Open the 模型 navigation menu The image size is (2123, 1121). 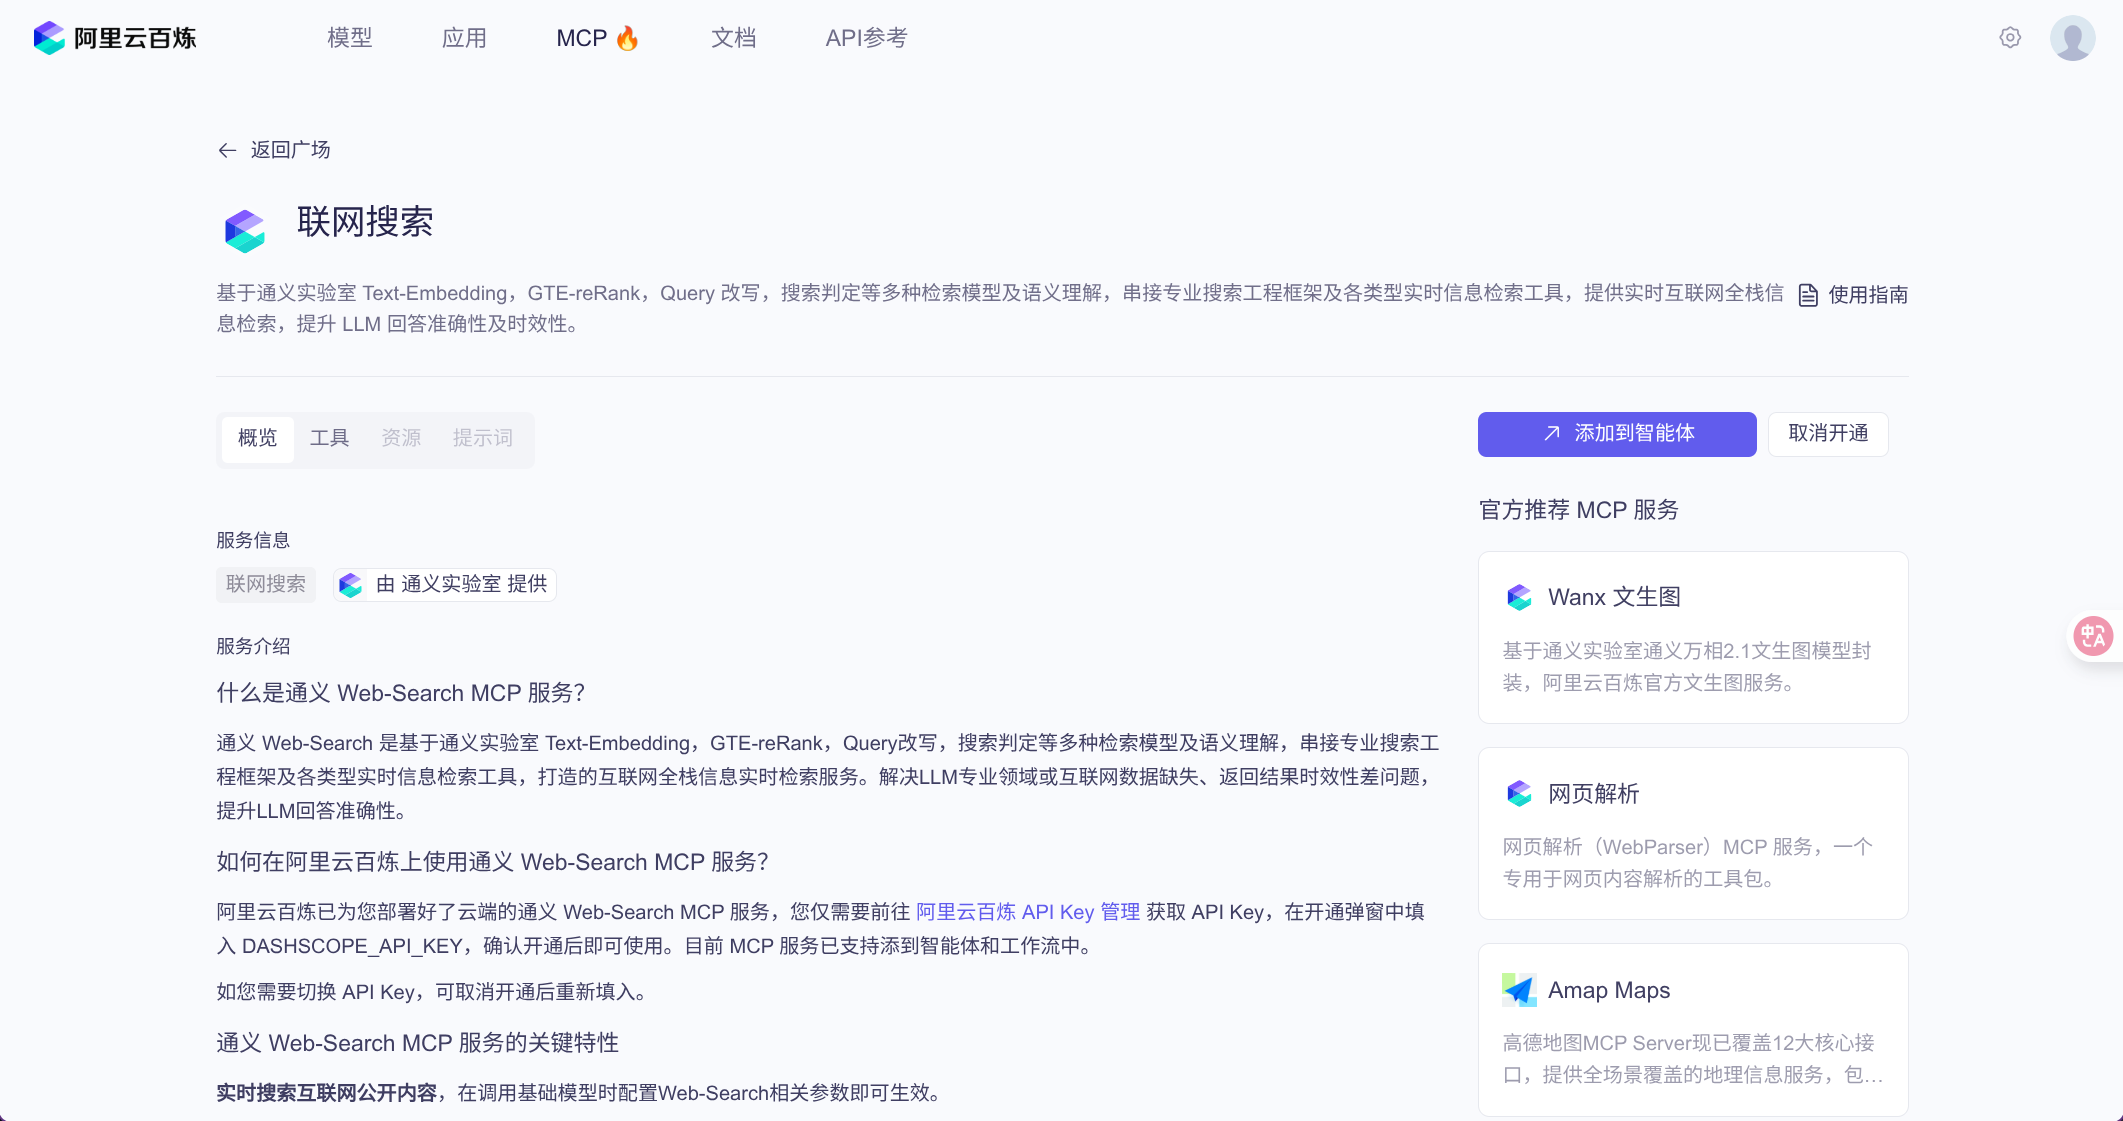350,38
